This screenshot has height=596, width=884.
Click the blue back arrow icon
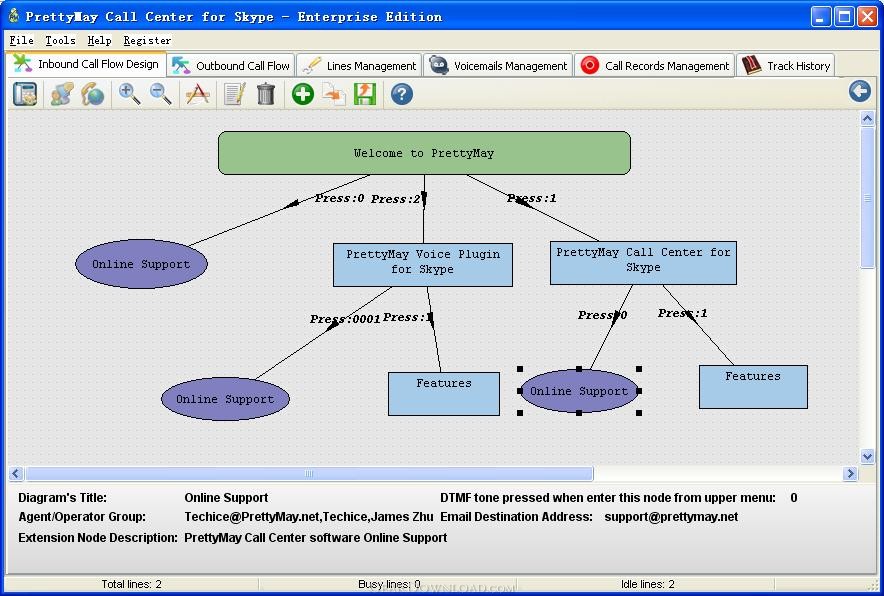[860, 91]
